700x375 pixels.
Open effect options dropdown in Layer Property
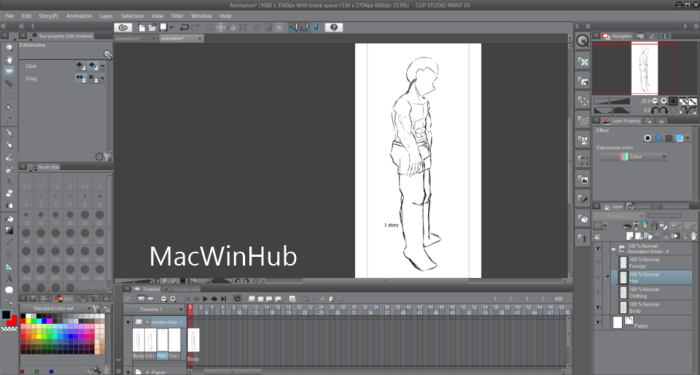click(687, 138)
